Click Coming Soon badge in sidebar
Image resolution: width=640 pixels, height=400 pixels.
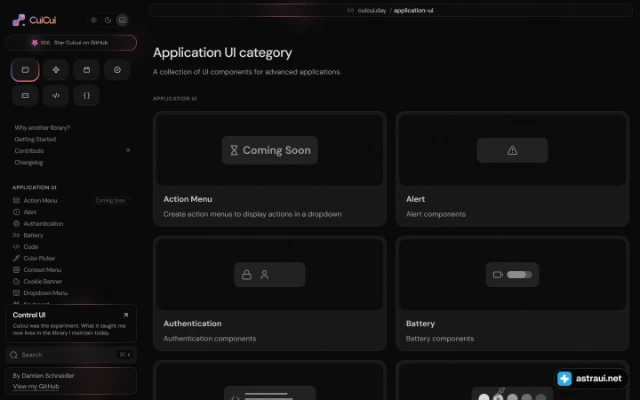[x=110, y=200]
